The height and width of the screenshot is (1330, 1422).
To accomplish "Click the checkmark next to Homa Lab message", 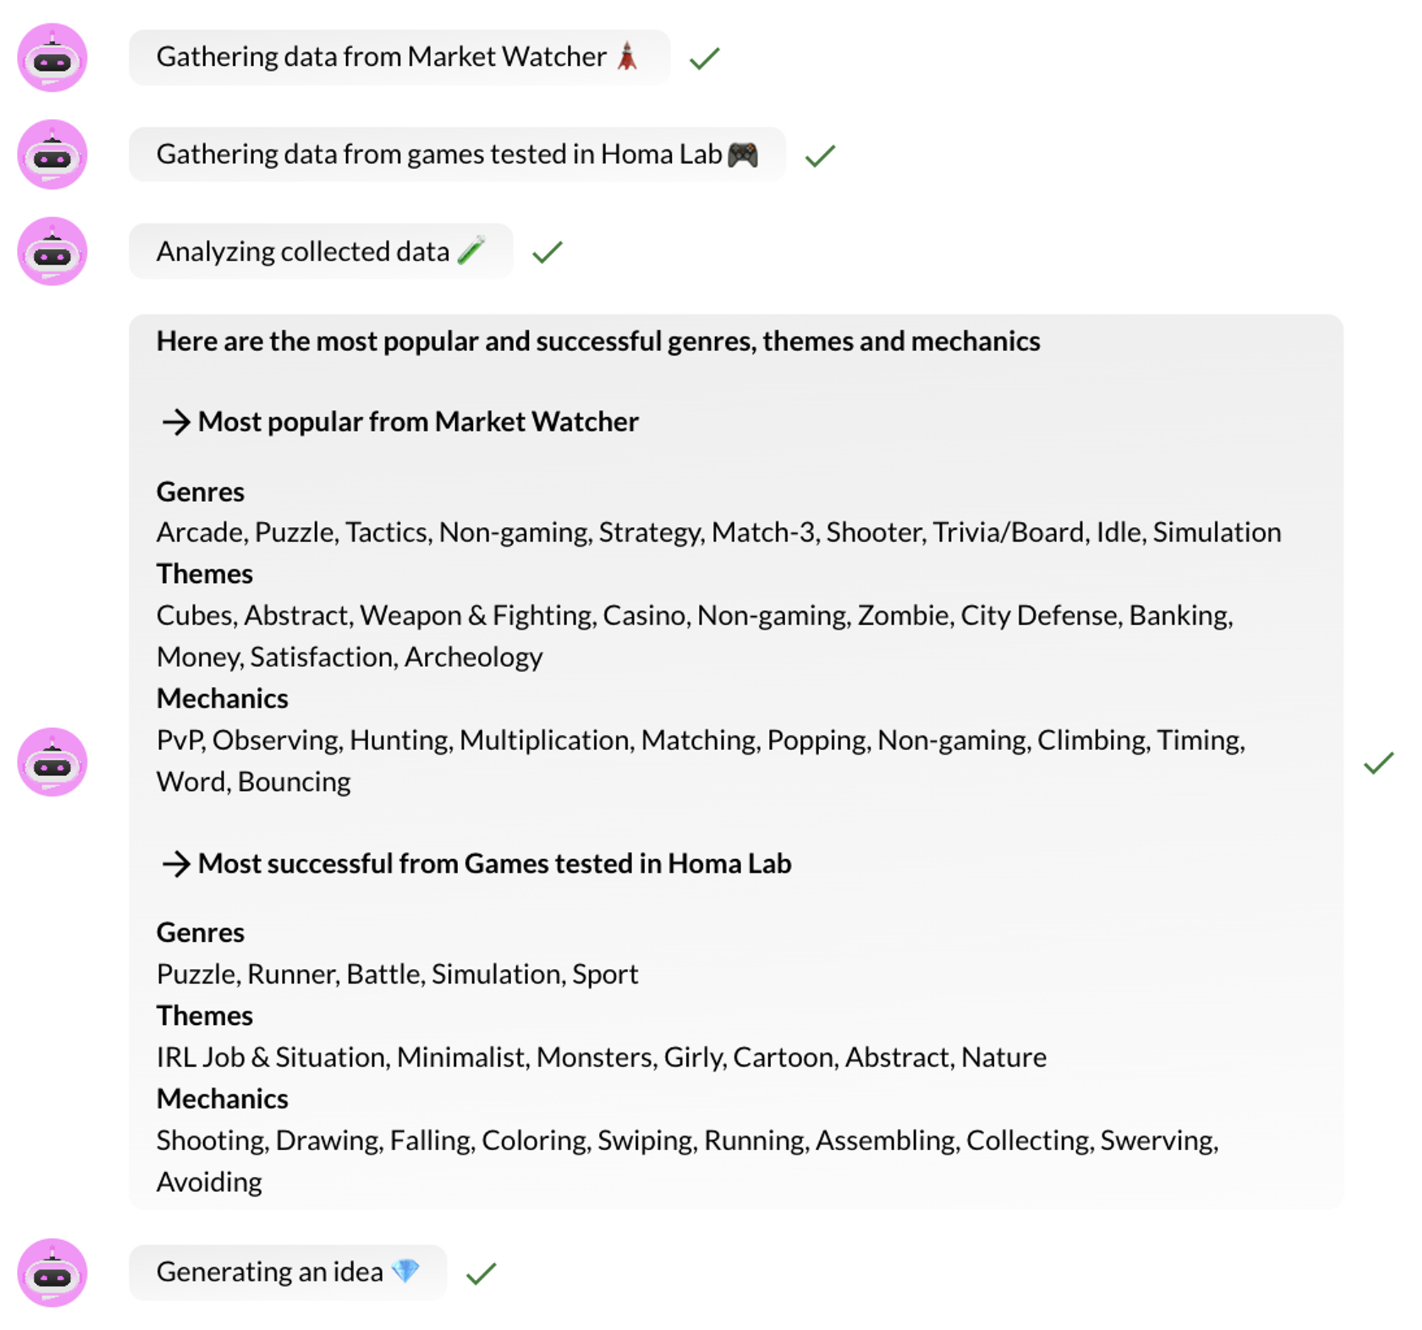I will point(820,156).
